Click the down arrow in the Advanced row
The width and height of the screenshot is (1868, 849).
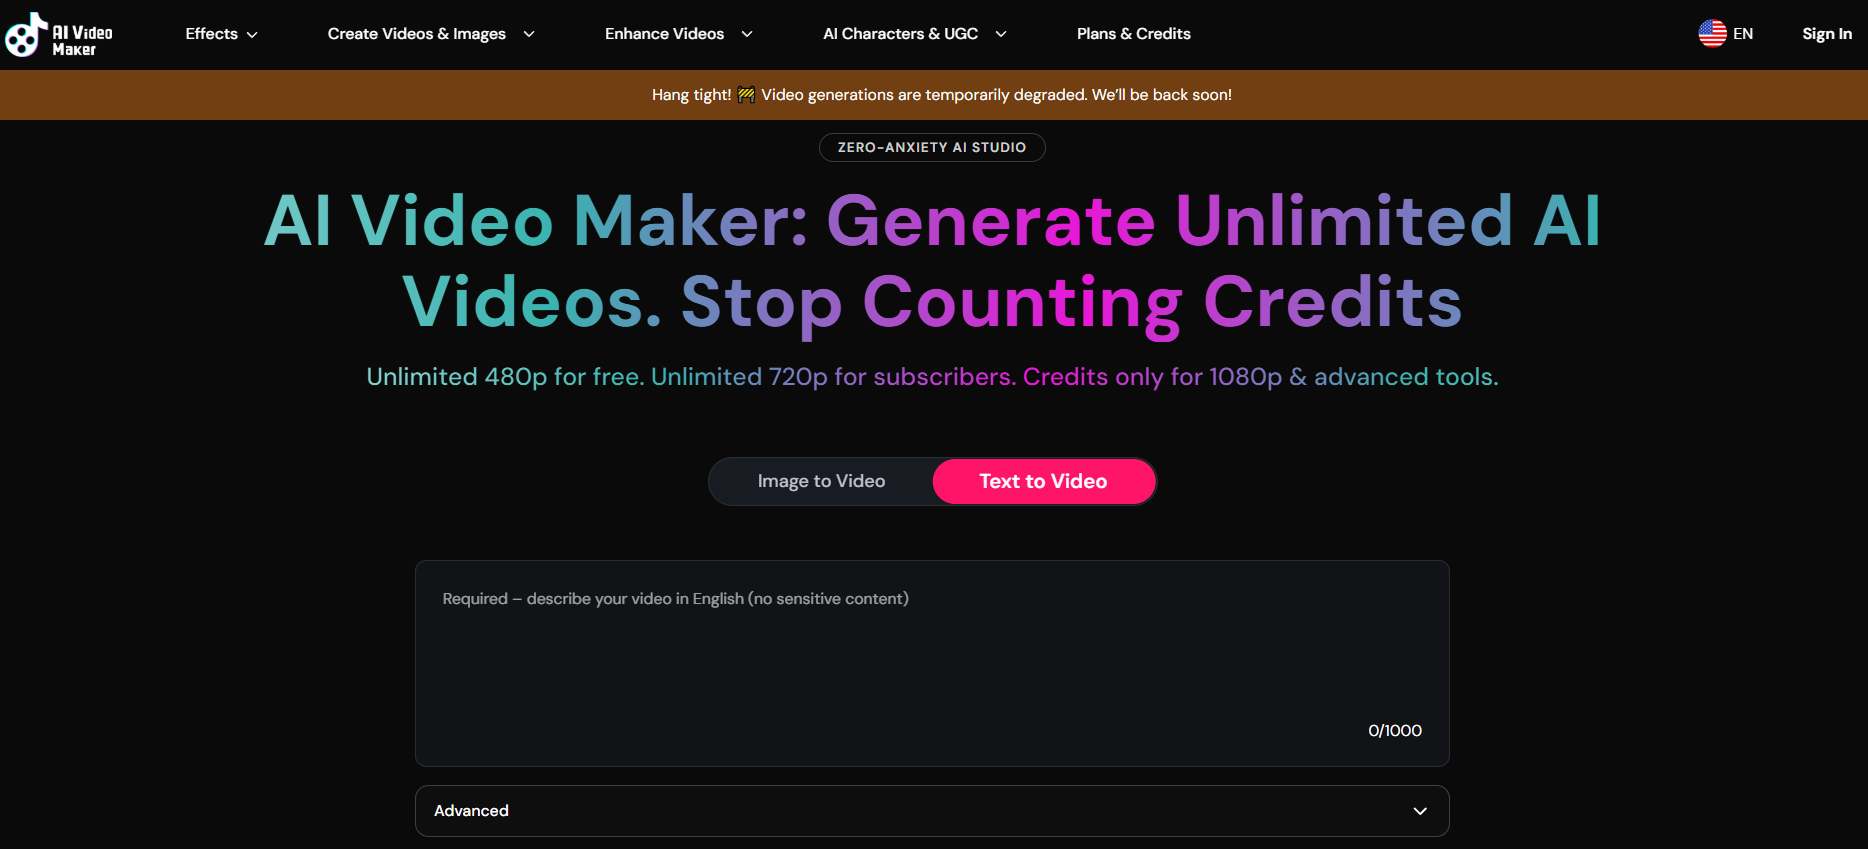point(1420,811)
